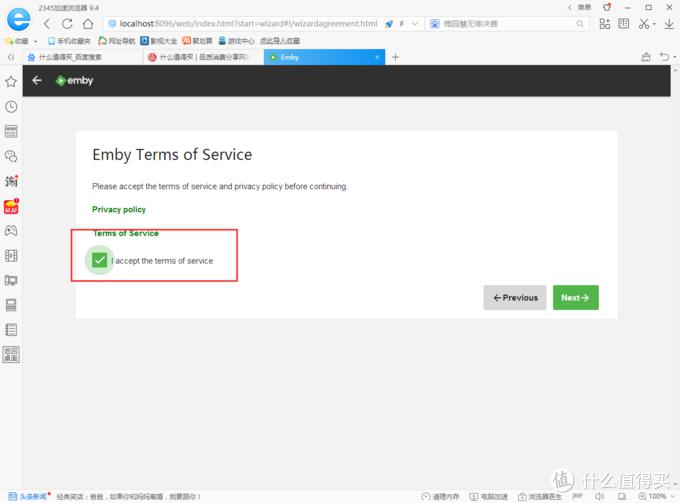
Task: Expand the undo-close dropdown arrow in tab bar
Action: tap(674, 57)
